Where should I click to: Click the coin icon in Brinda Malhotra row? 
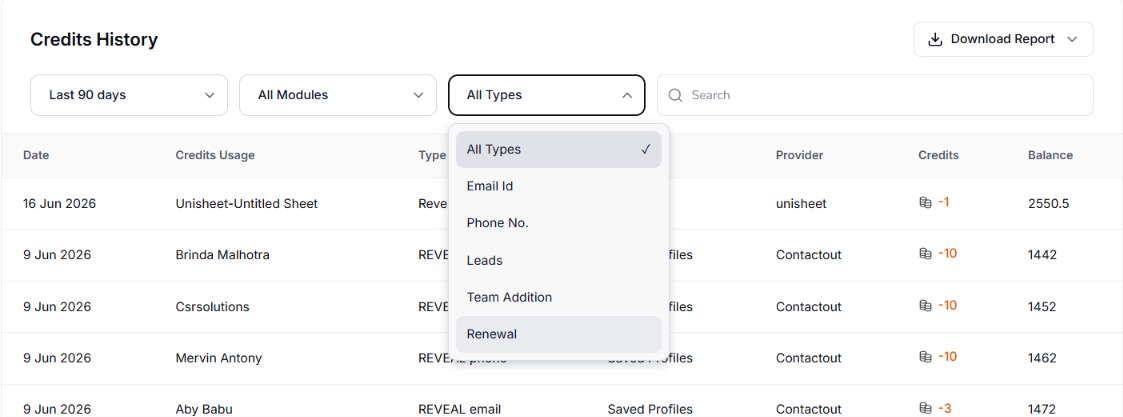tap(925, 254)
